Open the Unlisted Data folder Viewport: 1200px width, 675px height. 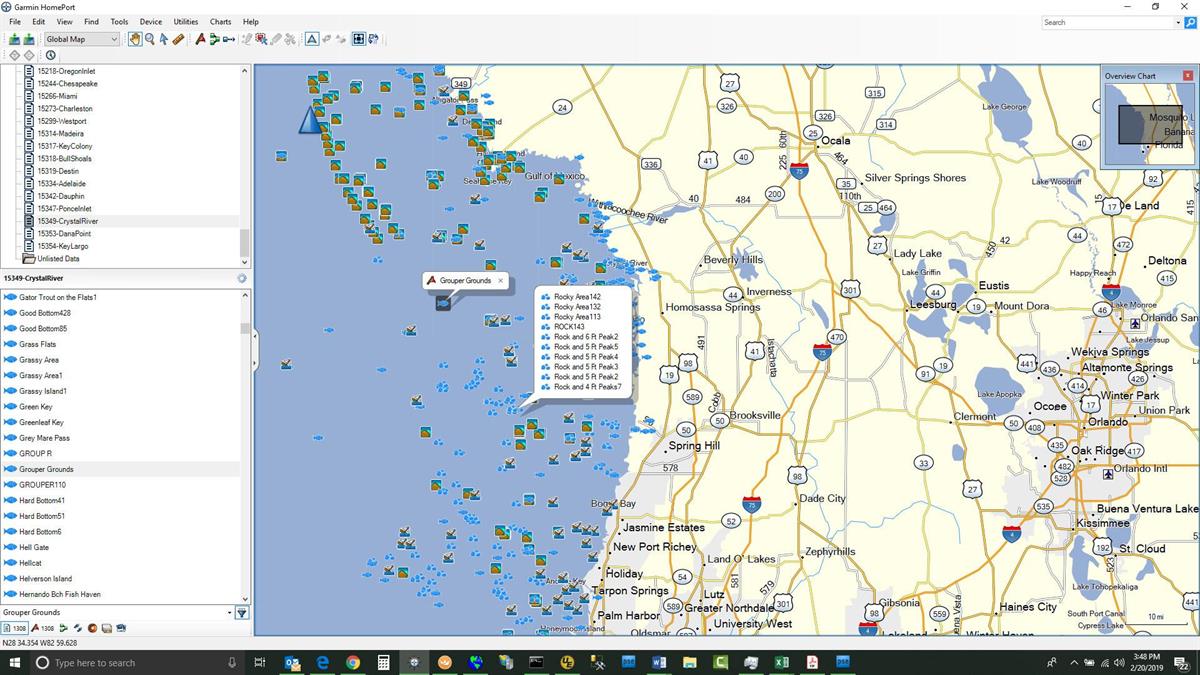[x=58, y=259]
